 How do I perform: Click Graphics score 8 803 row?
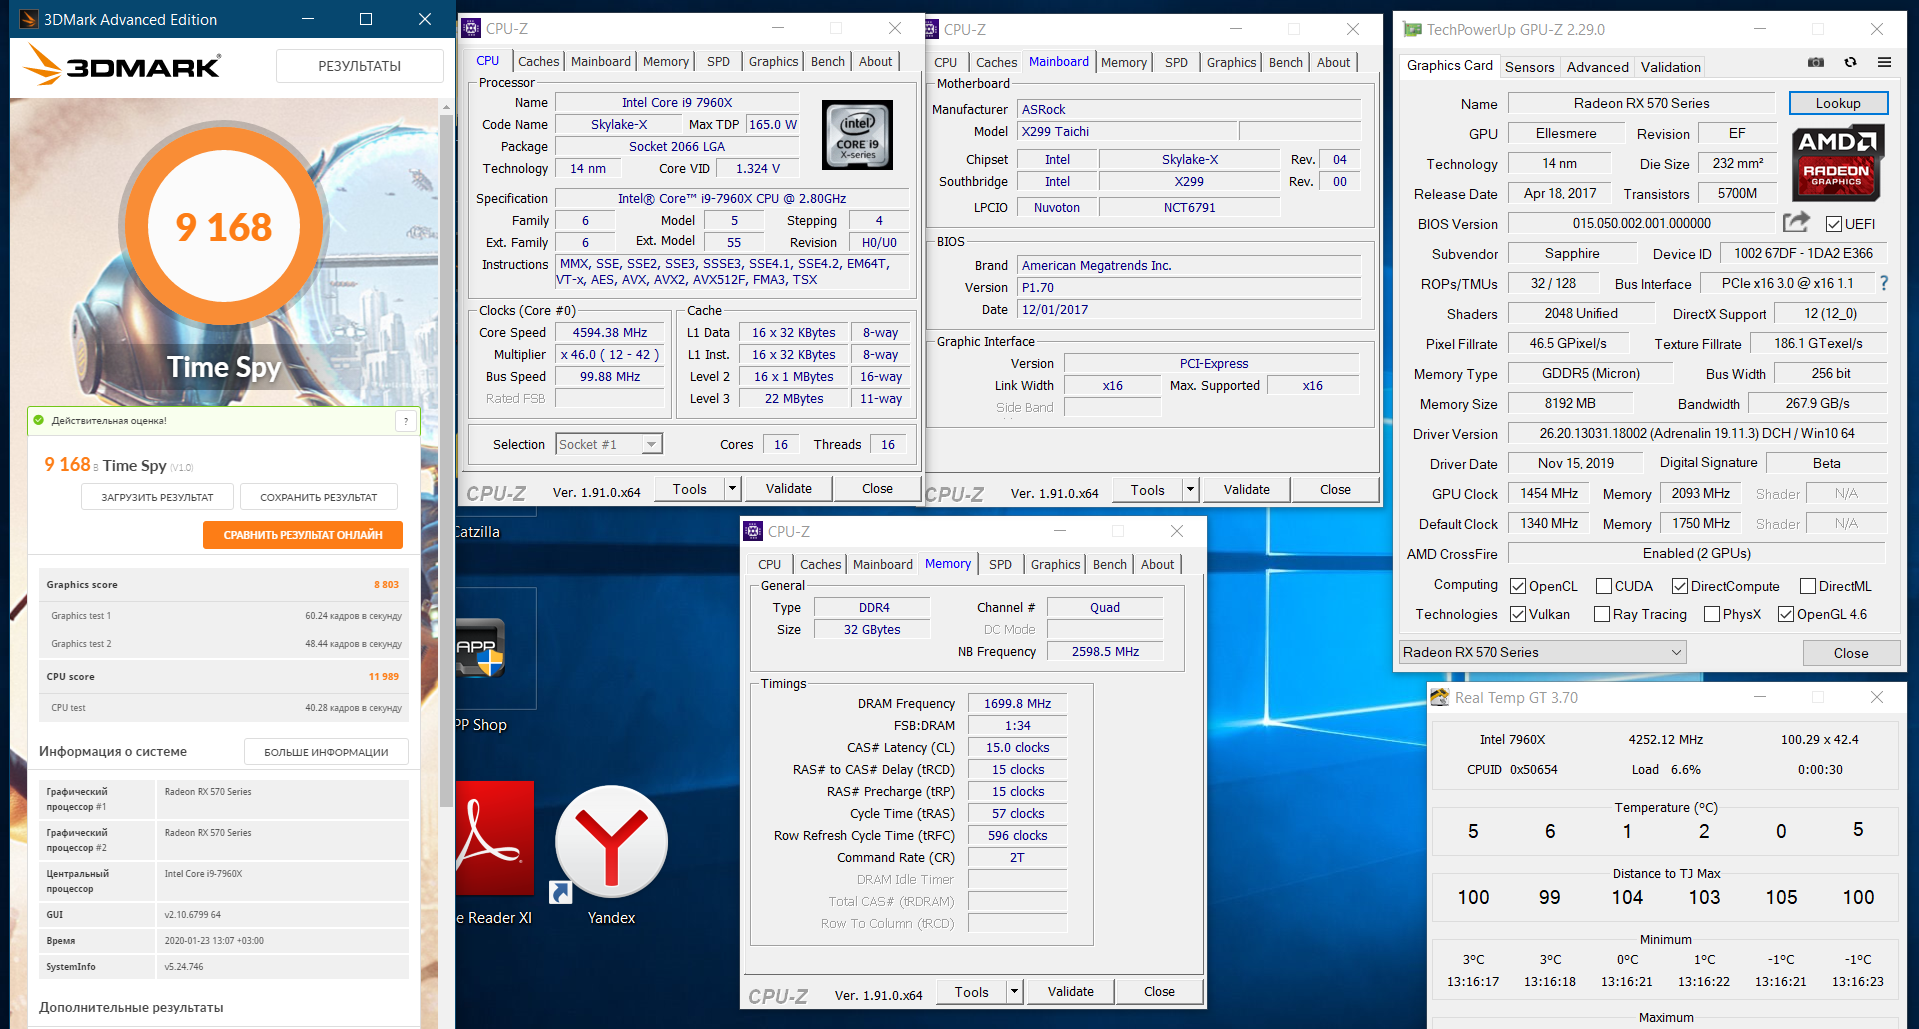click(223, 585)
